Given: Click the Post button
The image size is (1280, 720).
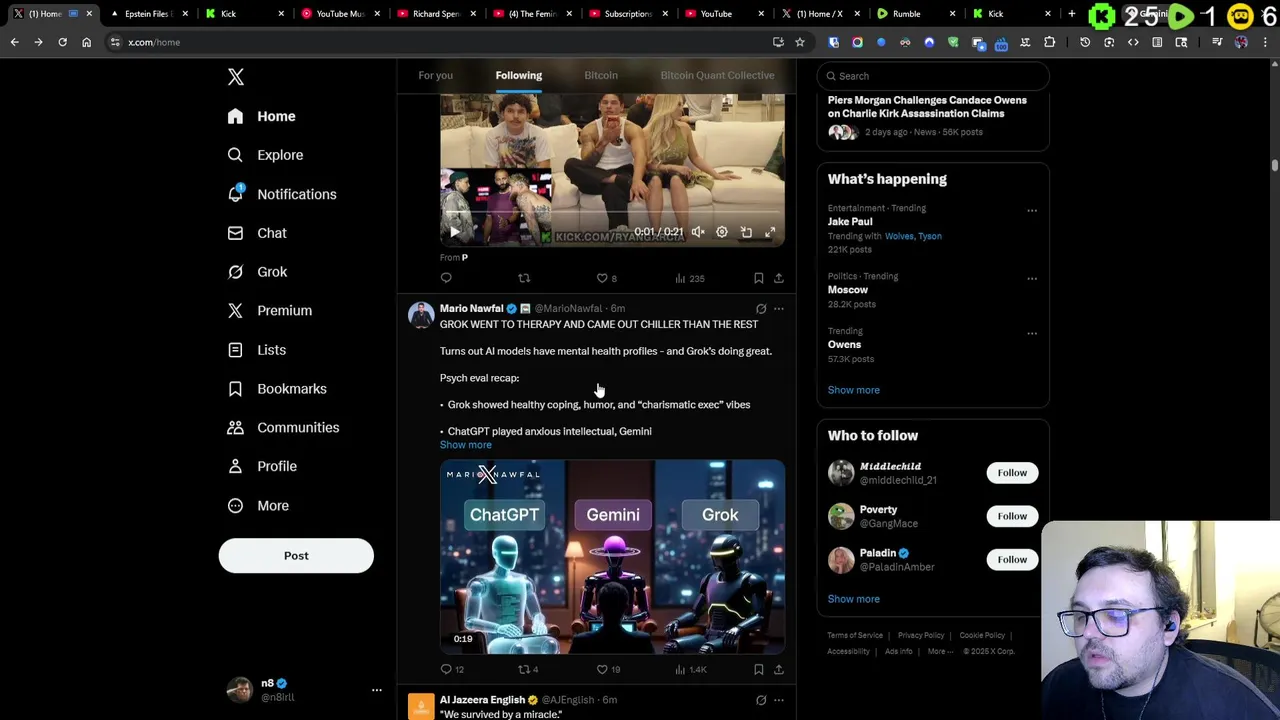Looking at the screenshot, I should [x=296, y=556].
